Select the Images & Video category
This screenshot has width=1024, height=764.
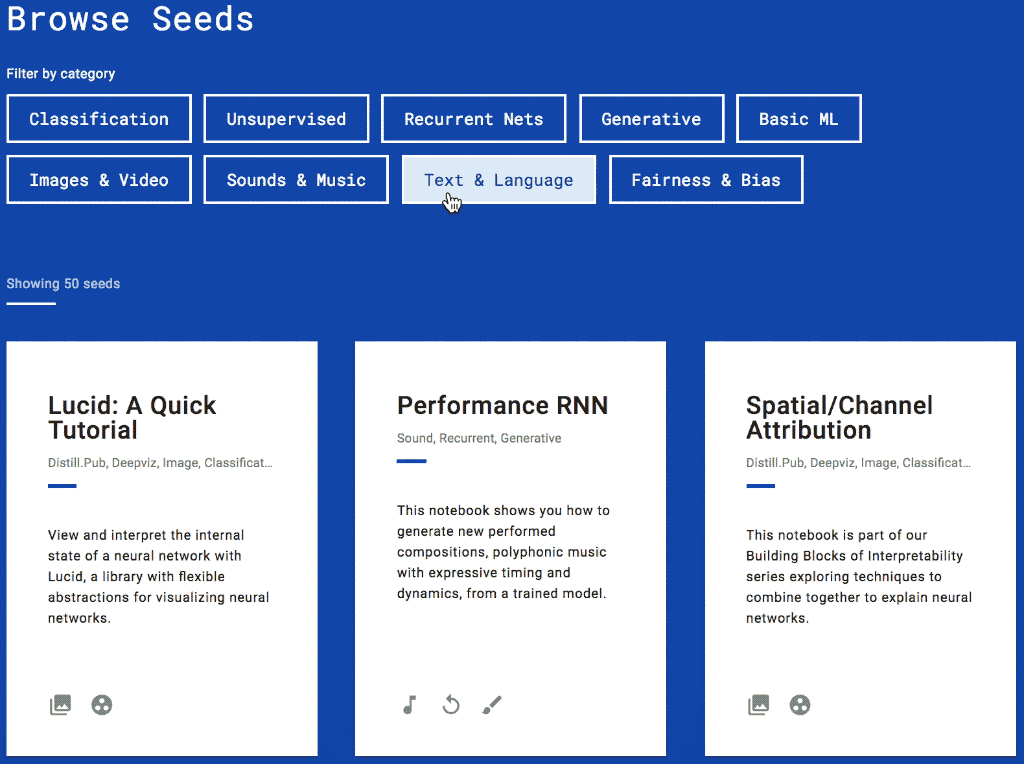click(x=98, y=179)
